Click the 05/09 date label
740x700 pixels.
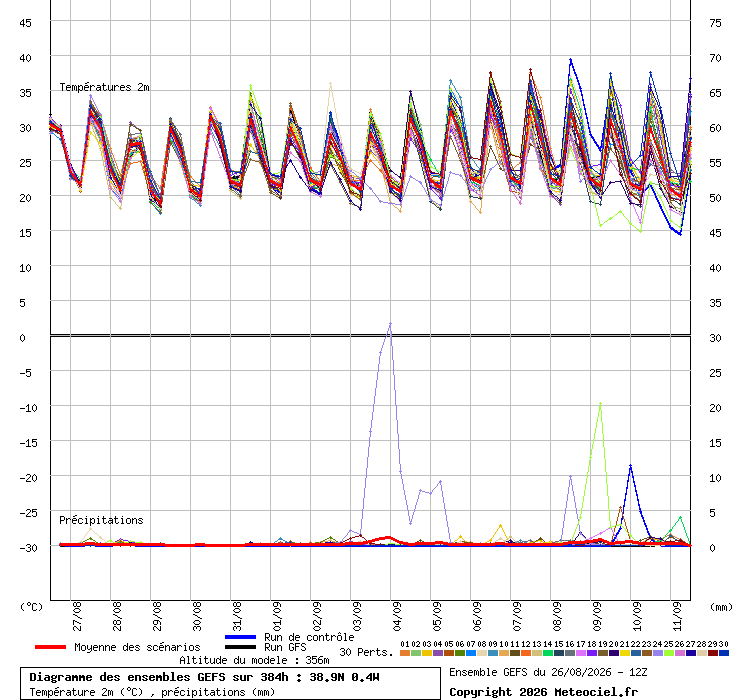point(437,616)
